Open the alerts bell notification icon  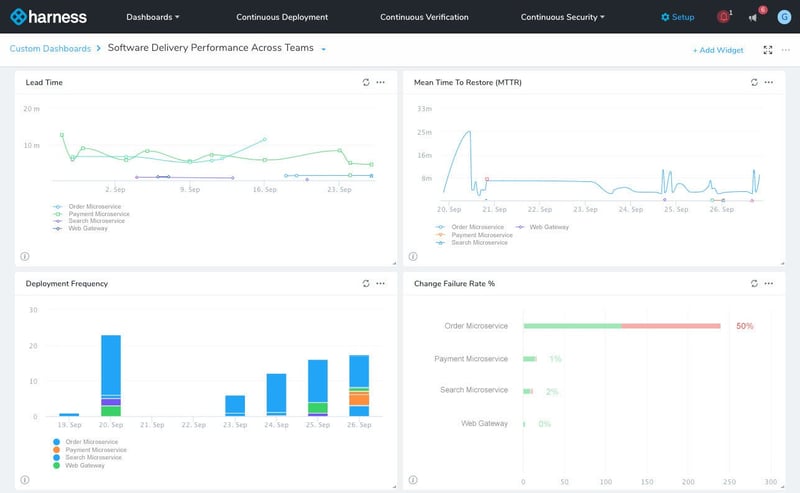tap(723, 17)
